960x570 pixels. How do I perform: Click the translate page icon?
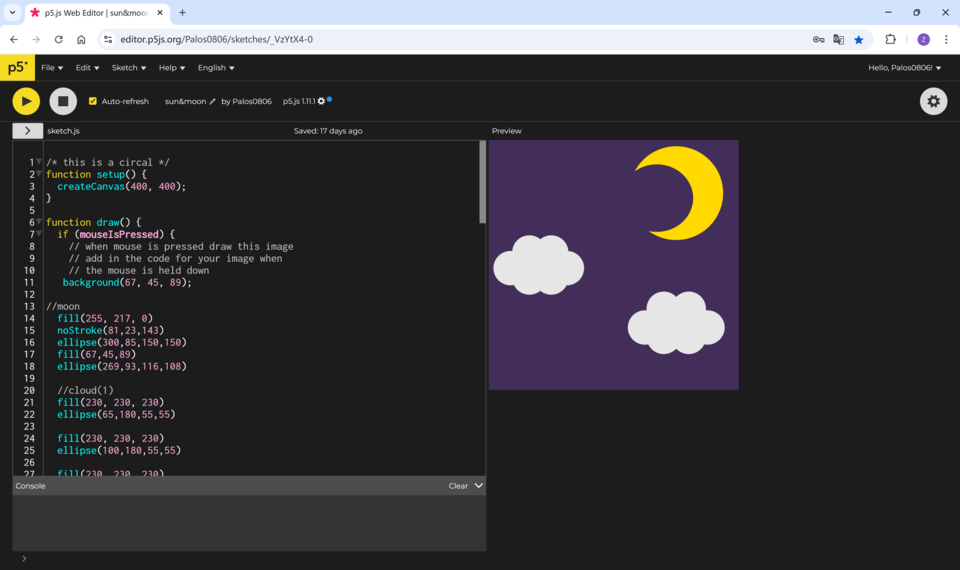[x=838, y=40]
